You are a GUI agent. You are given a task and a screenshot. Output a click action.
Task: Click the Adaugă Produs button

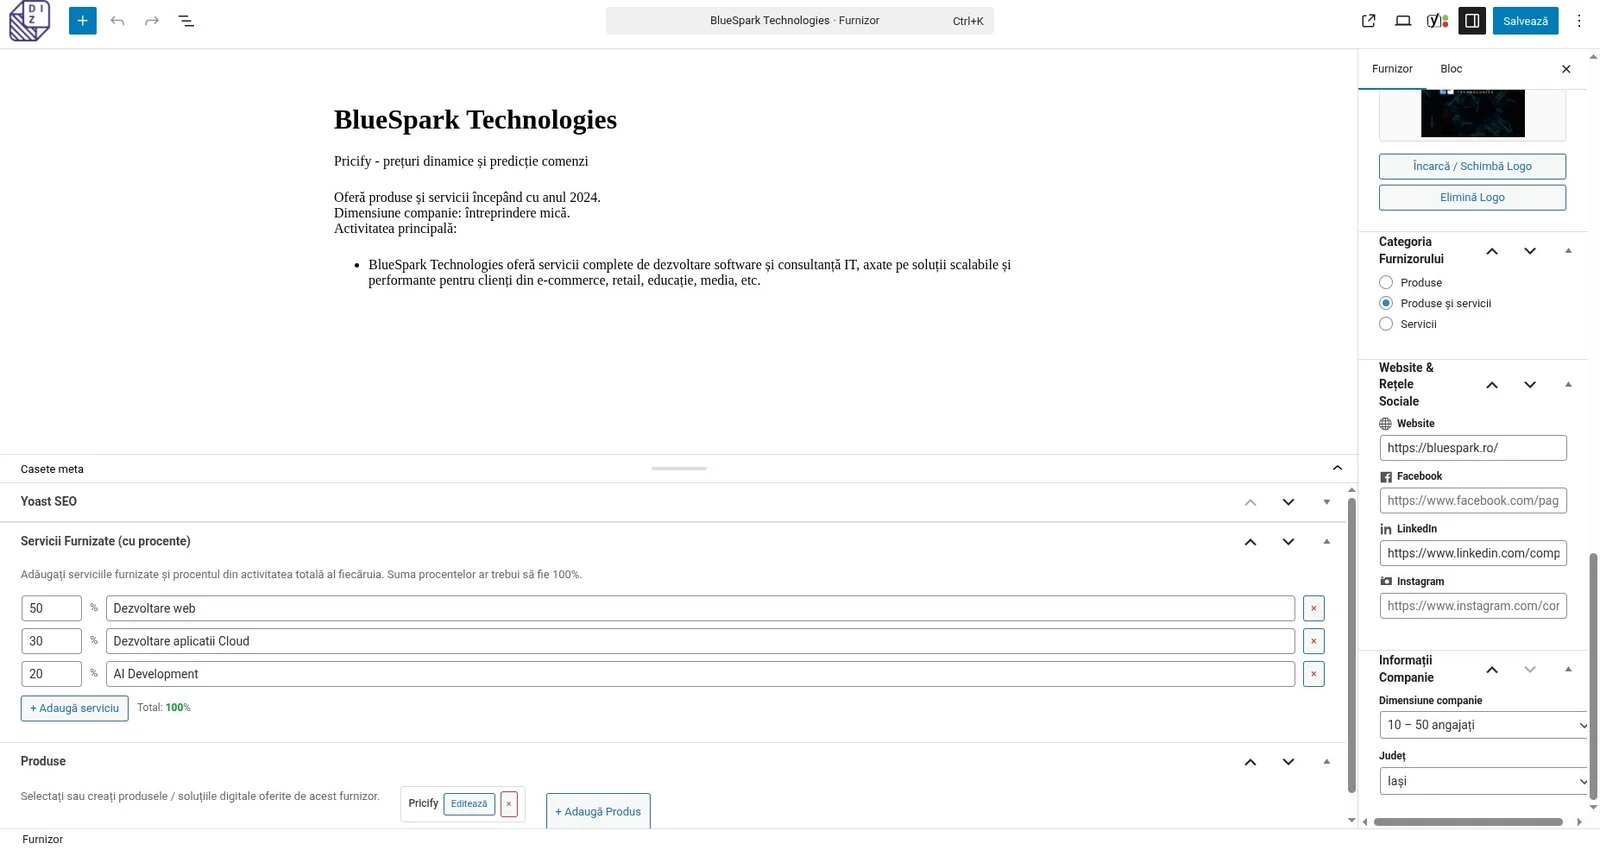[598, 811]
